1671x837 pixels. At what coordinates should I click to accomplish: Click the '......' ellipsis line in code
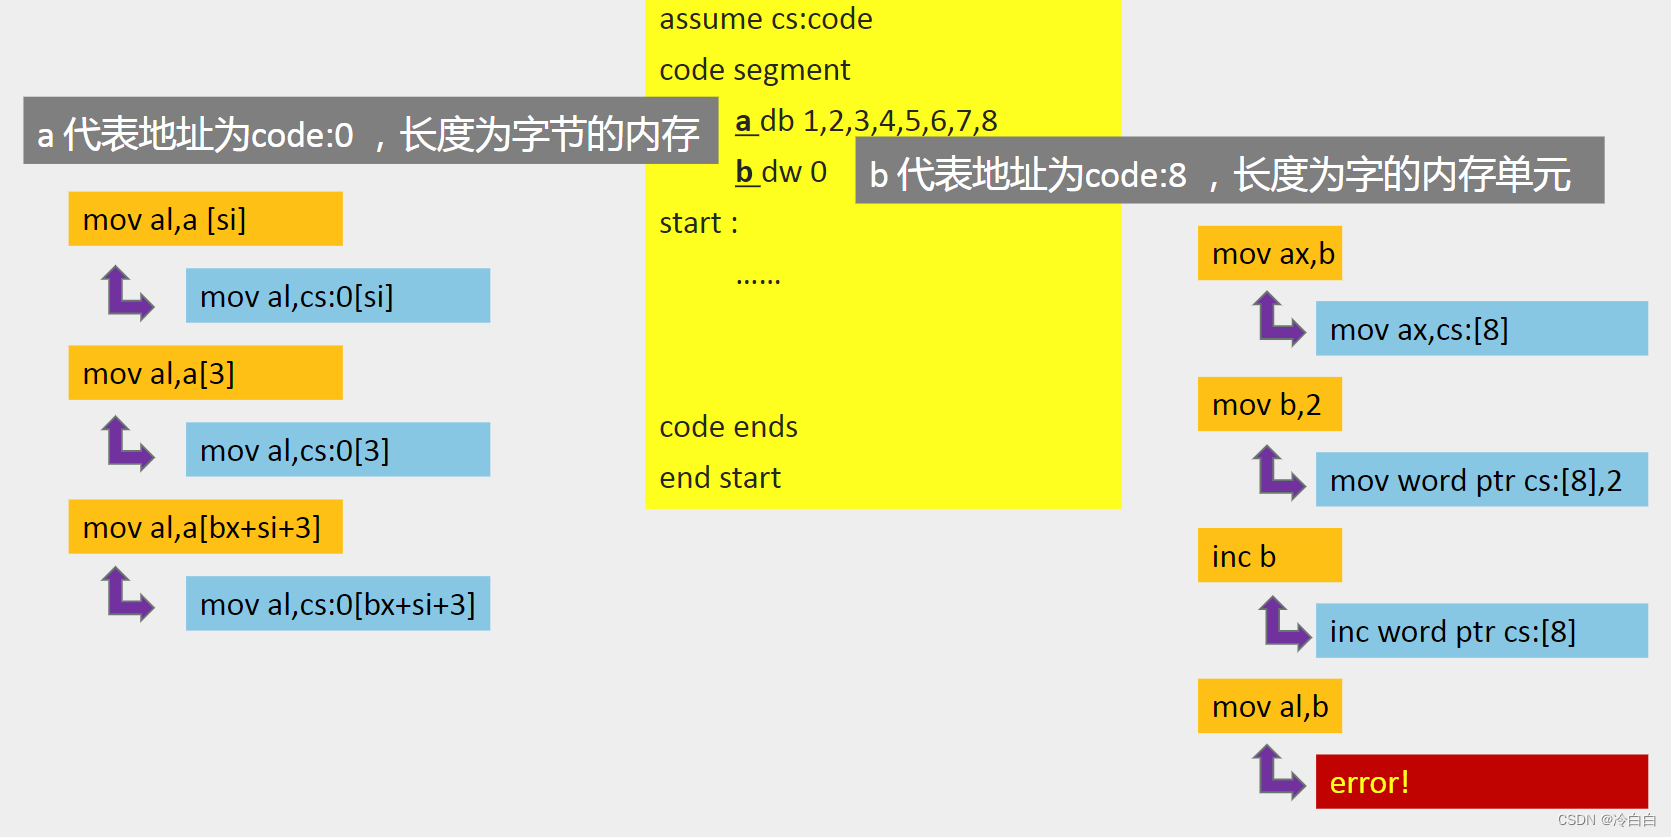[758, 281]
